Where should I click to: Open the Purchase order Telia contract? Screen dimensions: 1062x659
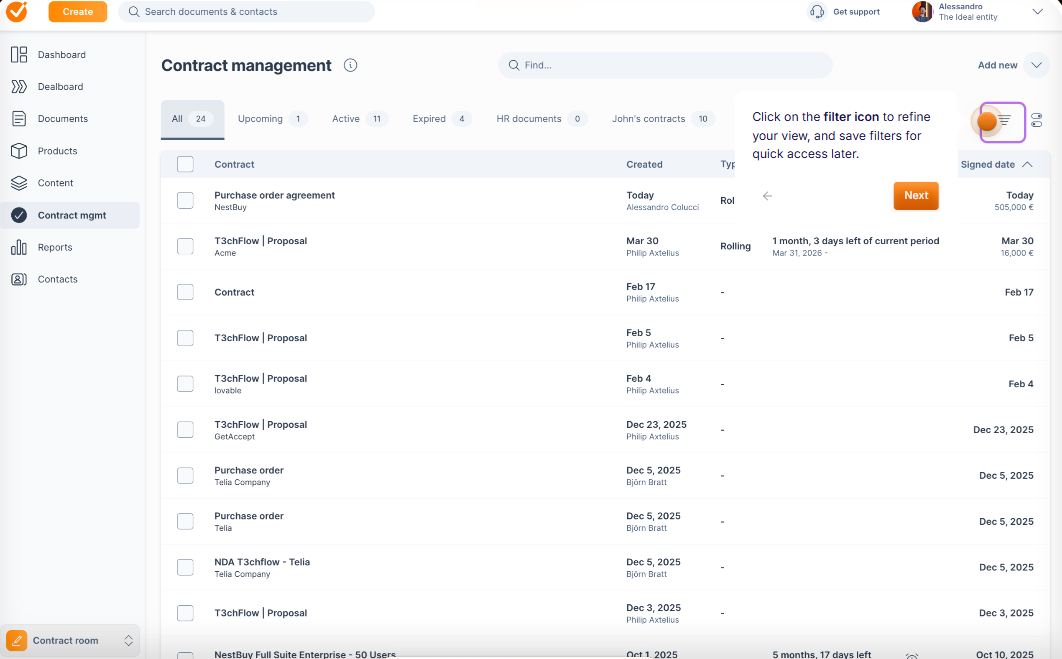coord(249,515)
